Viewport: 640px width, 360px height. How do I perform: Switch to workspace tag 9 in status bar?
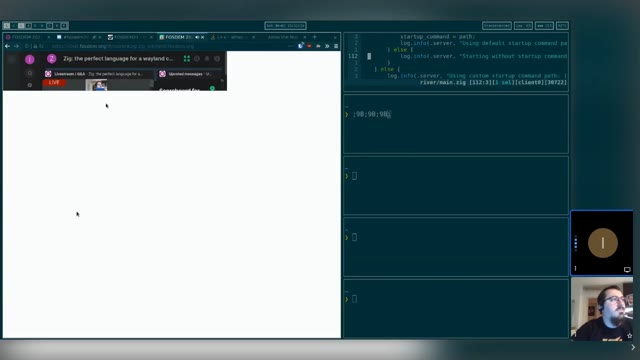(64, 26)
